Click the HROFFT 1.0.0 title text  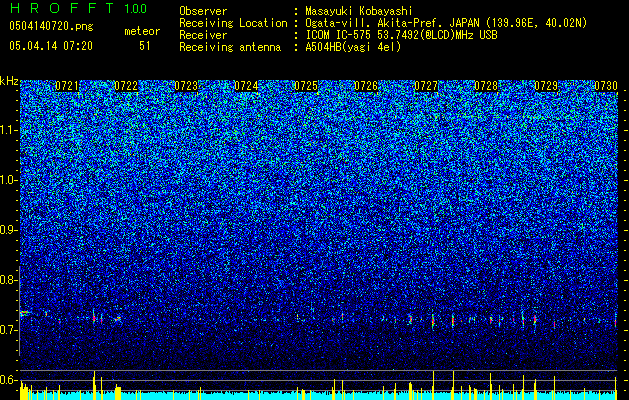pos(78,8)
